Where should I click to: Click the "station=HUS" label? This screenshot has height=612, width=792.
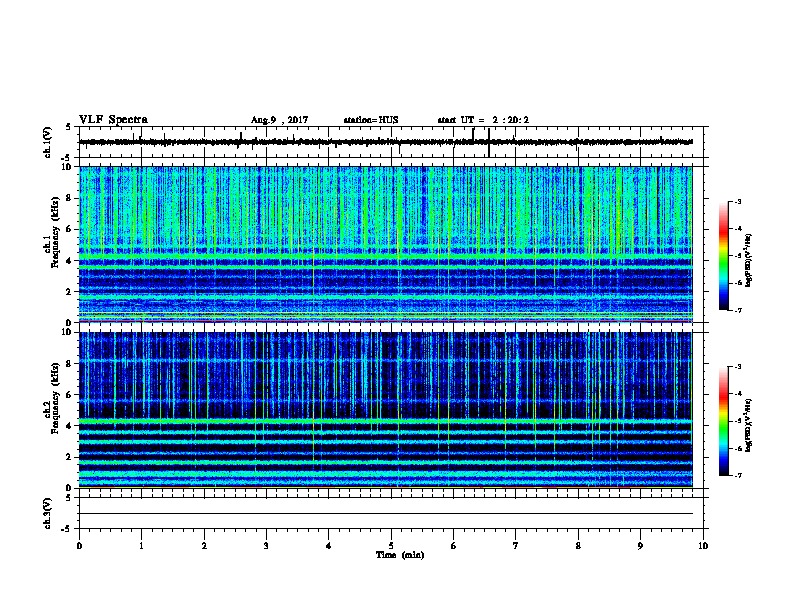coord(371,120)
